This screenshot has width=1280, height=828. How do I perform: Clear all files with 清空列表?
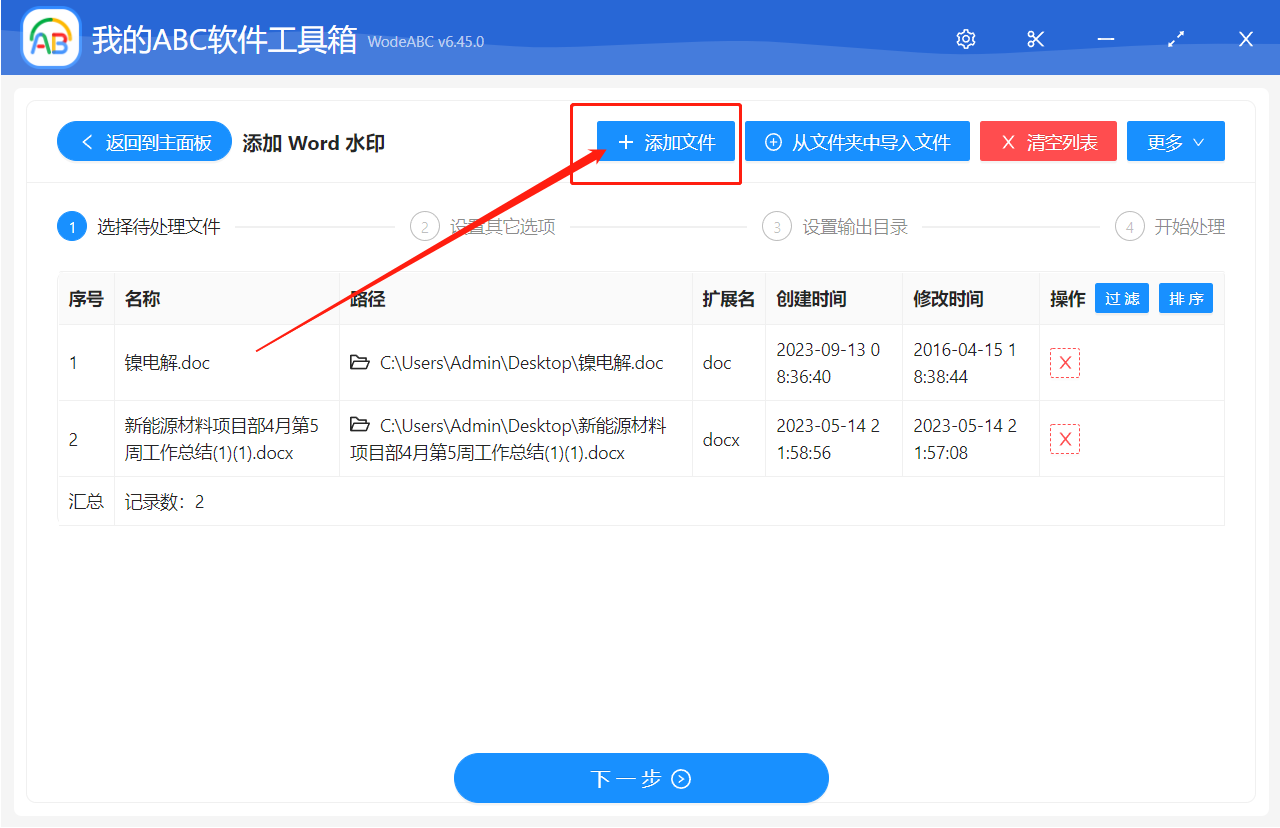[x=1048, y=140]
